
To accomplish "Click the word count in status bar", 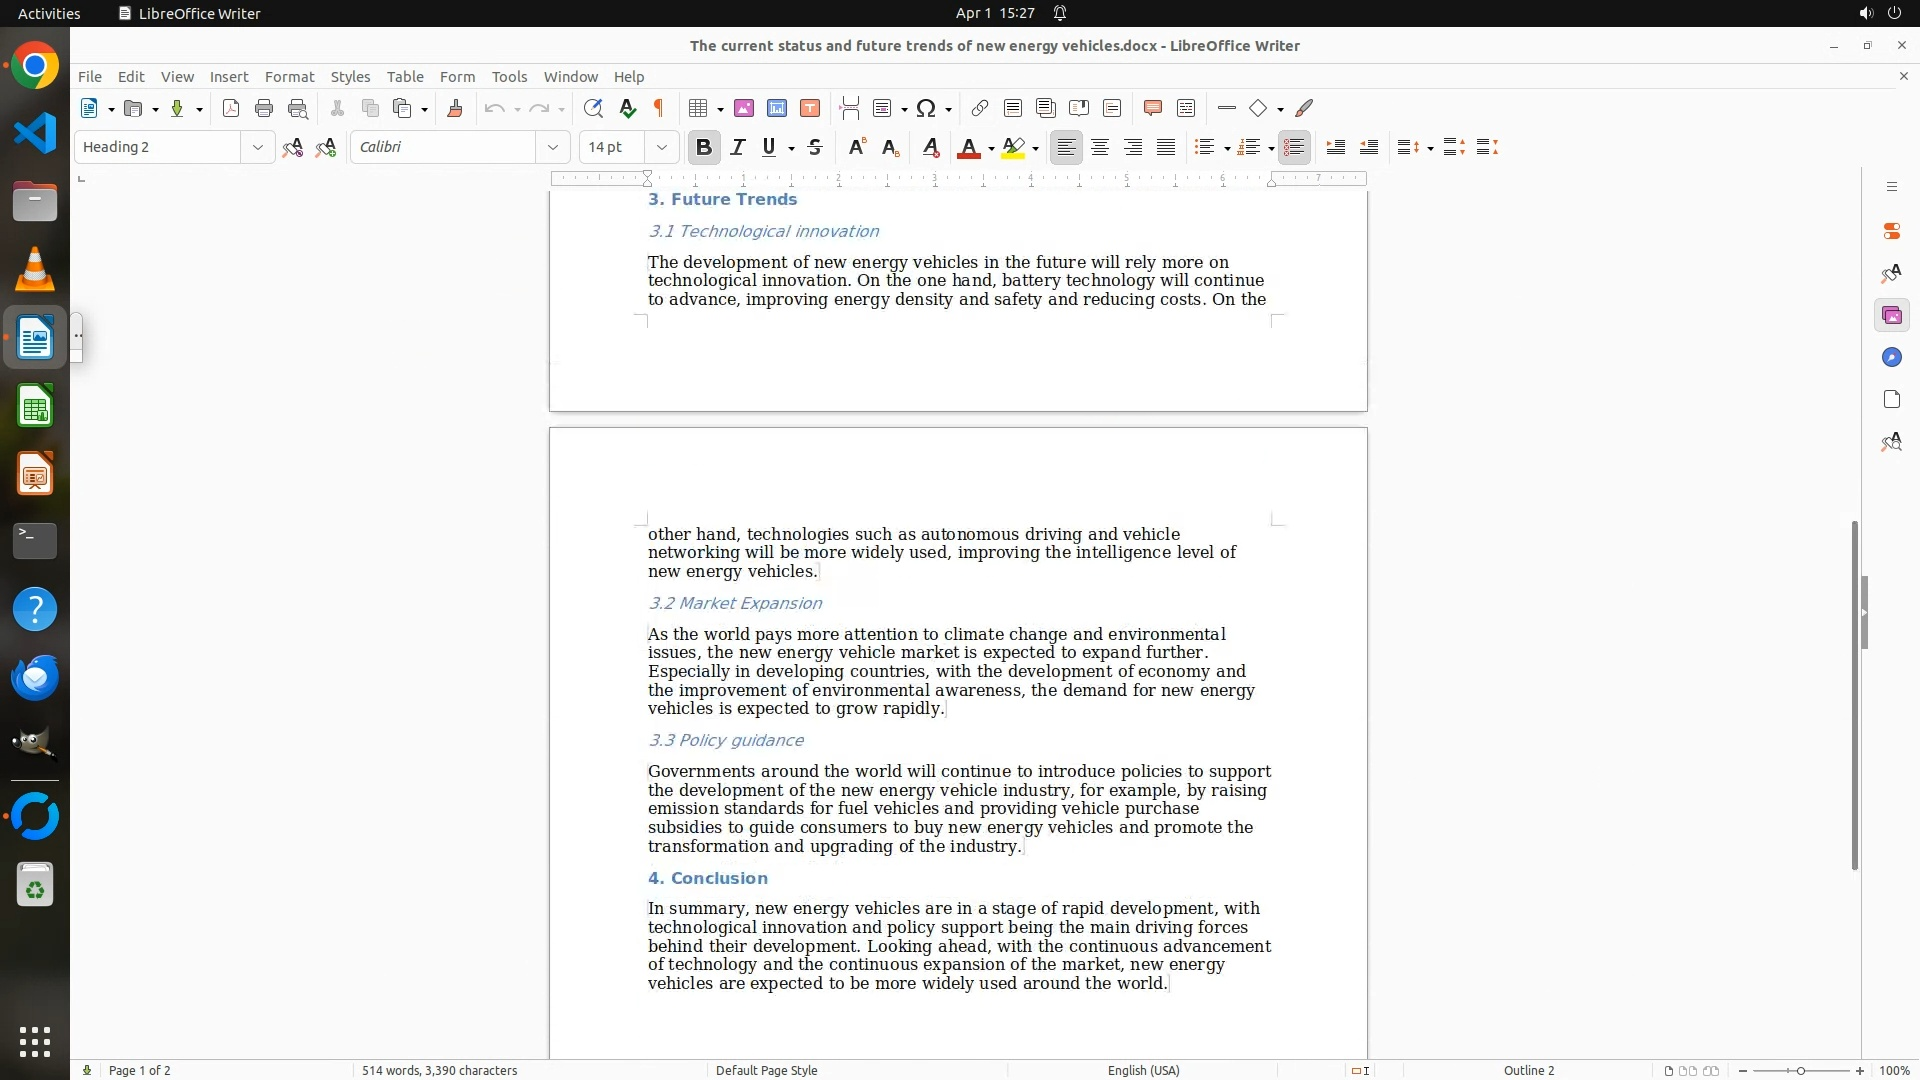I will (x=439, y=1070).
